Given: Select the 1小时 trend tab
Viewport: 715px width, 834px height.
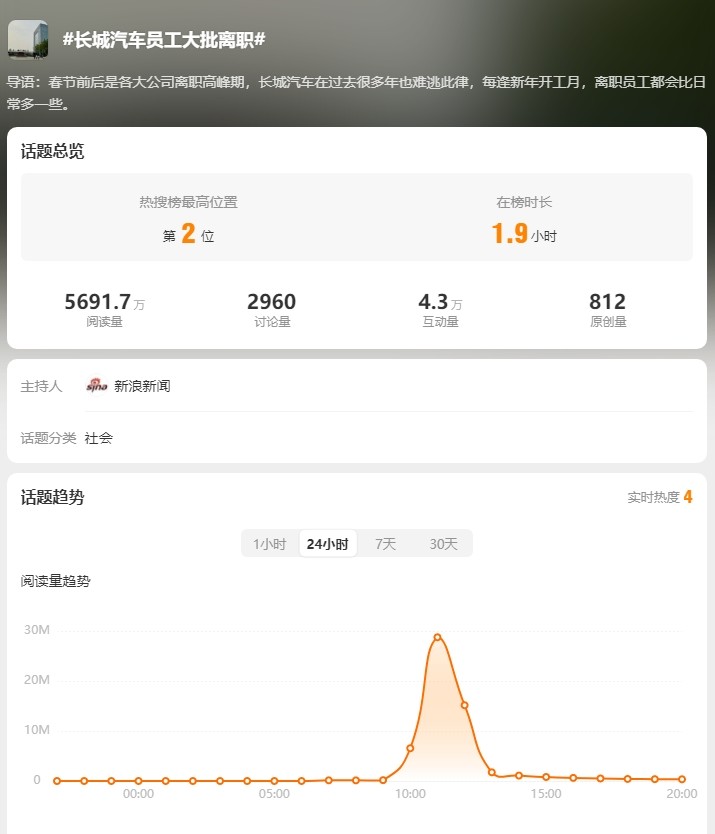Looking at the screenshot, I should pyautogui.click(x=269, y=544).
